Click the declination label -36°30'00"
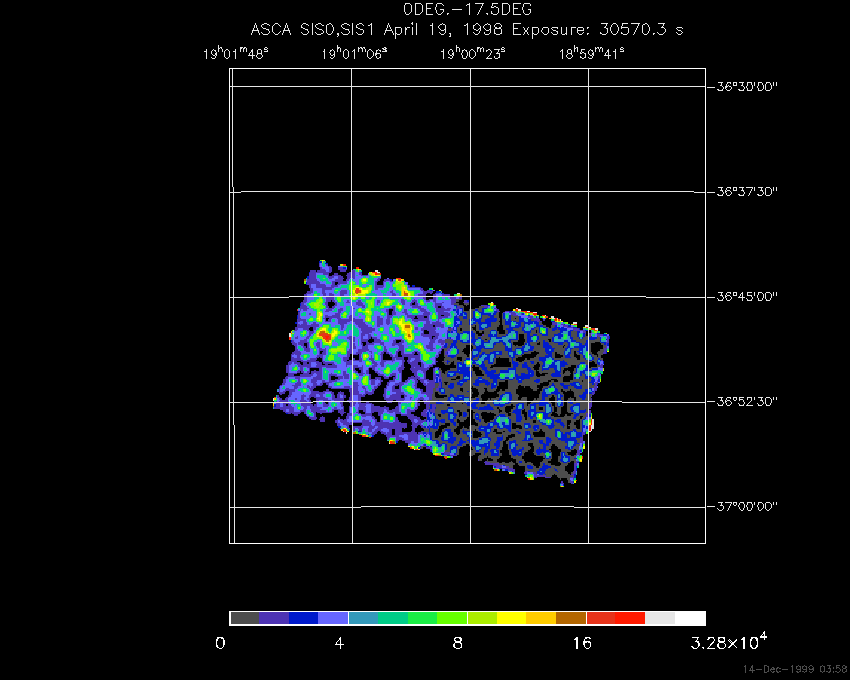 (744, 86)
